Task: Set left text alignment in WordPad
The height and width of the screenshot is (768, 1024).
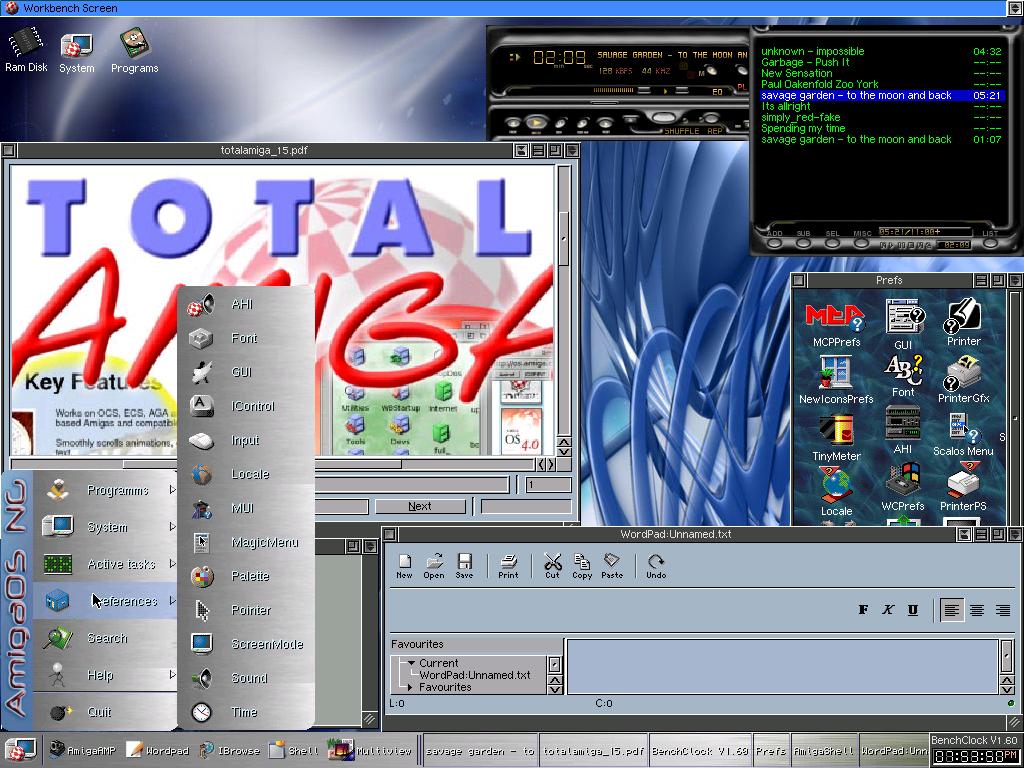Action: click(x=952, y=610)
